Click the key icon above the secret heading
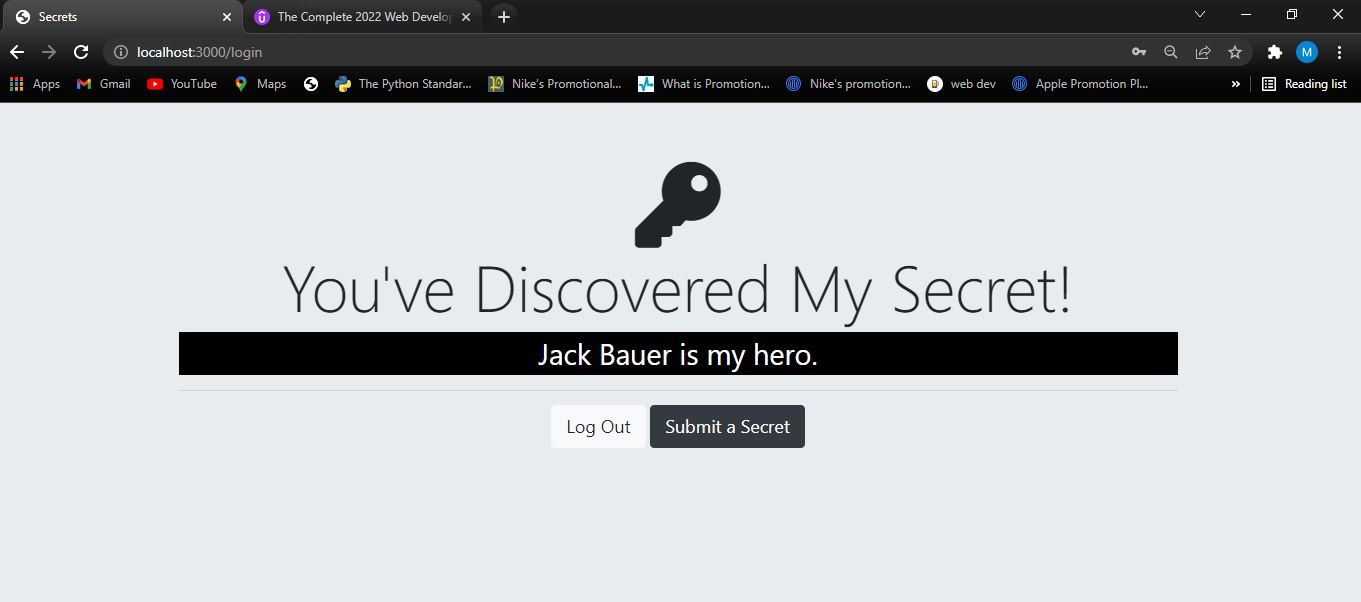Viewport: 1361px width, 602px height. [x=677, y=205]
